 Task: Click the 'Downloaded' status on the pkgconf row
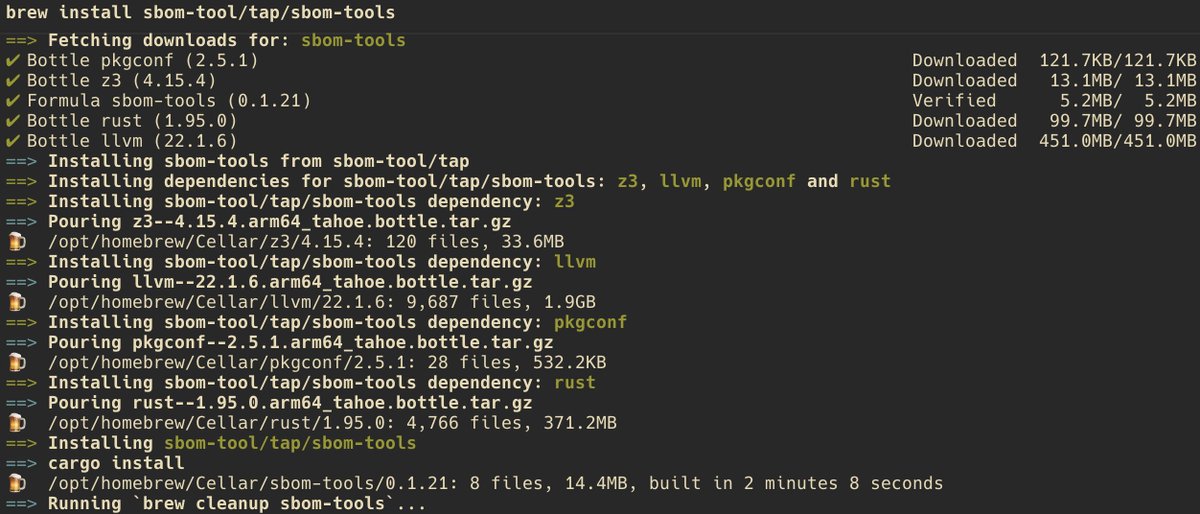[x=965, y=60]
